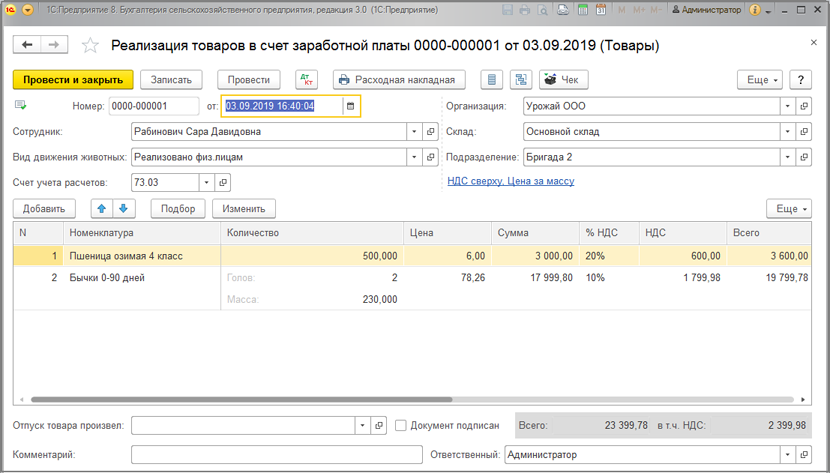The width and height of the screenshot is (830, 473).
Task: Show Дт/Кт postings of the document
Action: (306, 80)
